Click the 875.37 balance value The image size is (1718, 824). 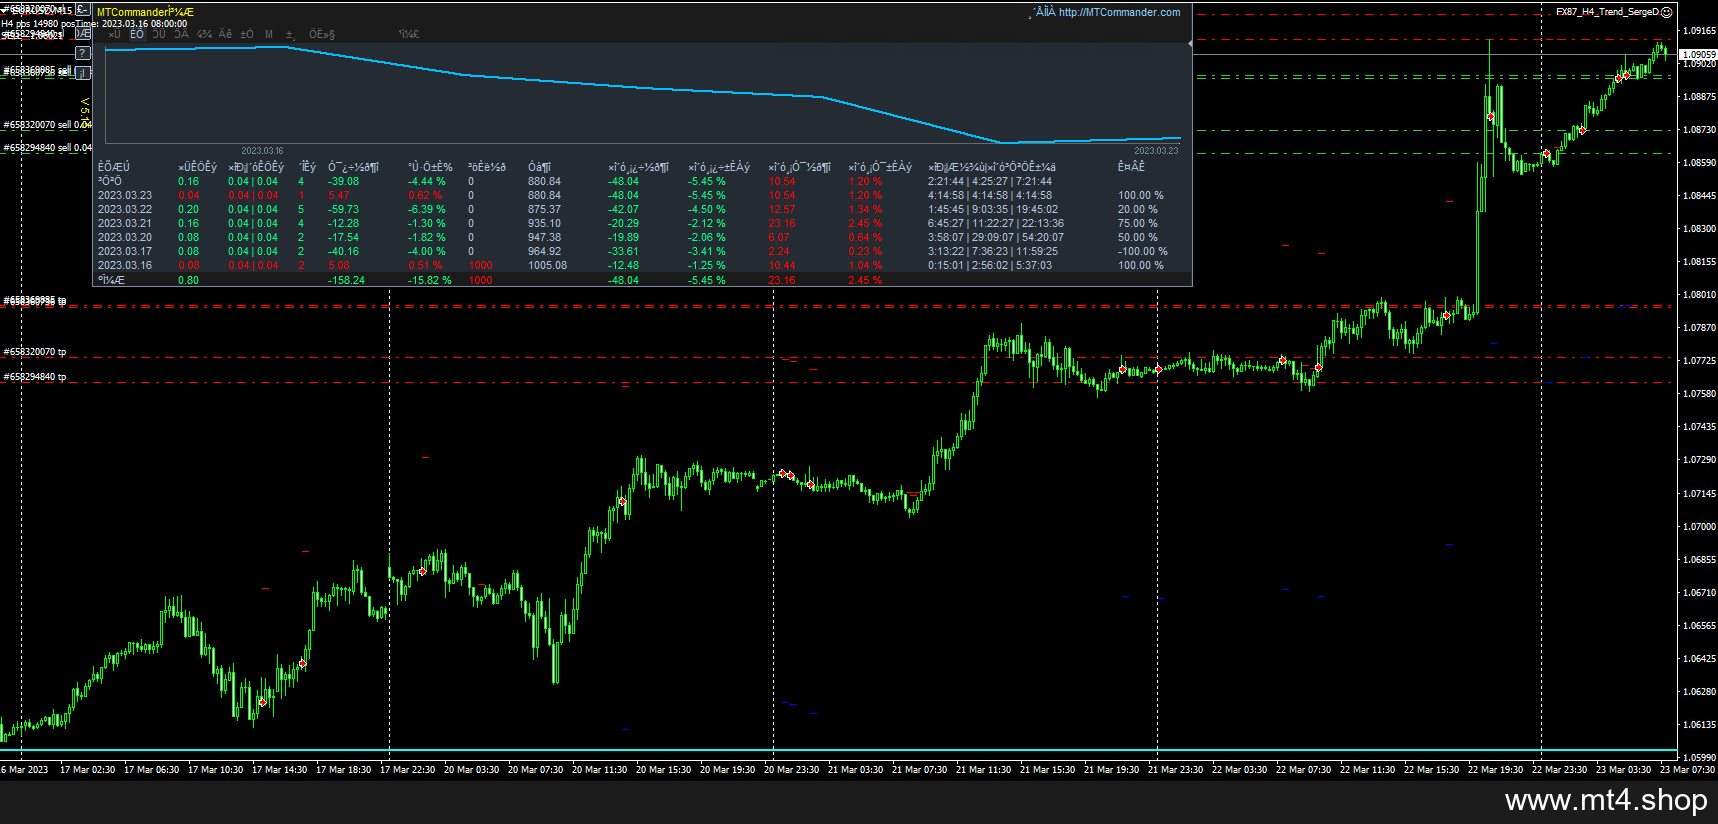tap(544, 210)
